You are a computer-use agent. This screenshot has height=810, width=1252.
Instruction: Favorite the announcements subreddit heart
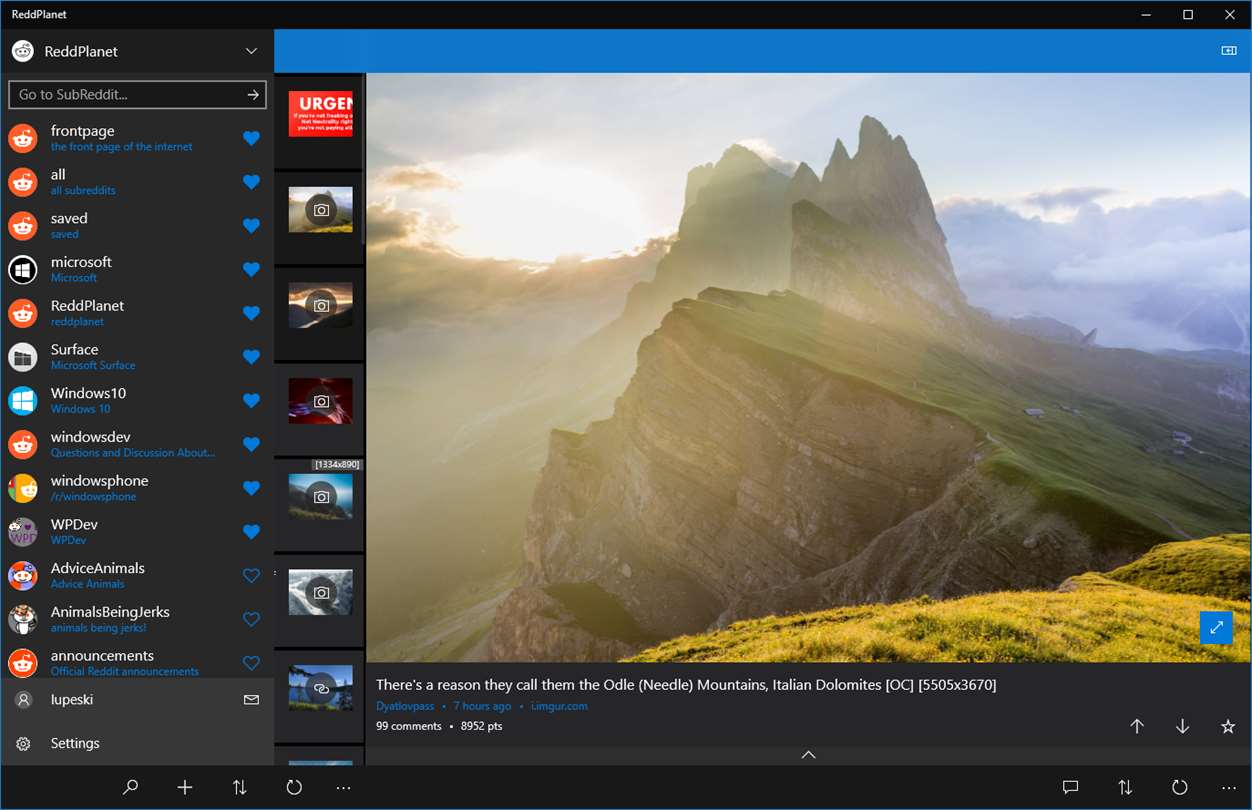251,663
